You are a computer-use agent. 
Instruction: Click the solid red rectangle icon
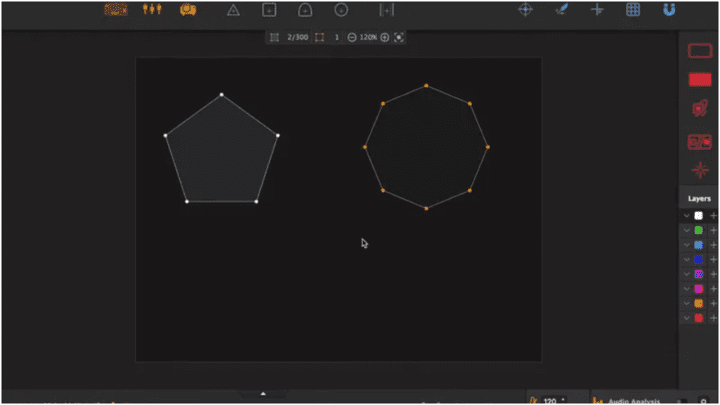700,80
